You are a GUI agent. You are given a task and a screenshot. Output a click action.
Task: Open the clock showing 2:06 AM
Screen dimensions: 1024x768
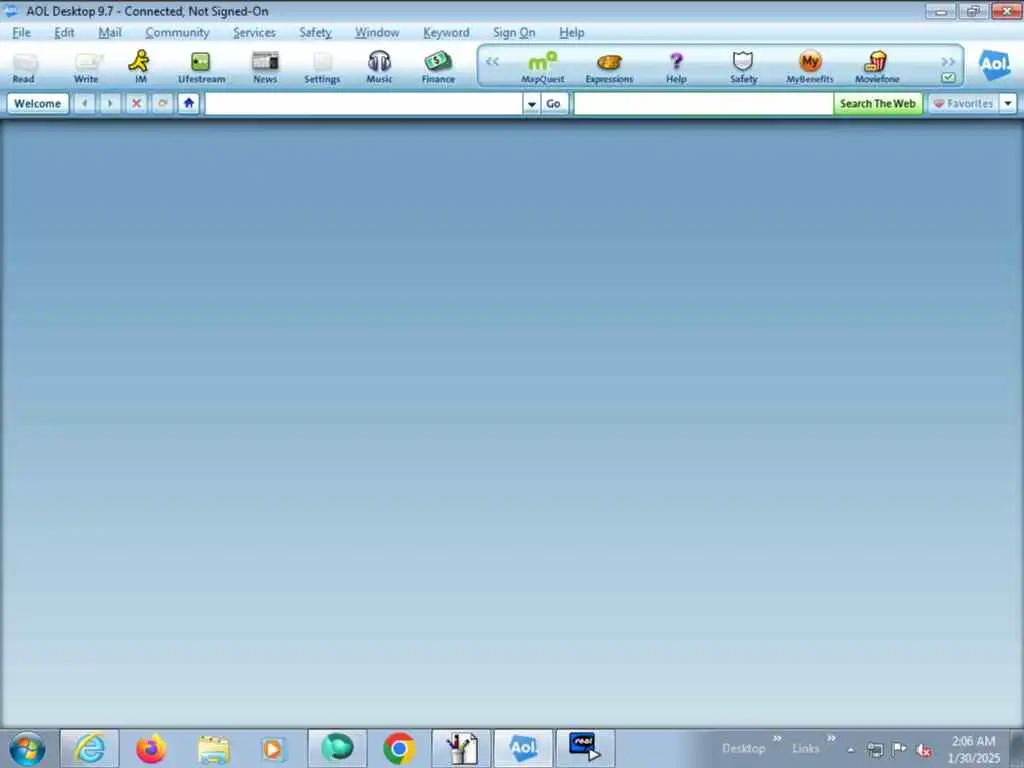[x=974, y=749]
